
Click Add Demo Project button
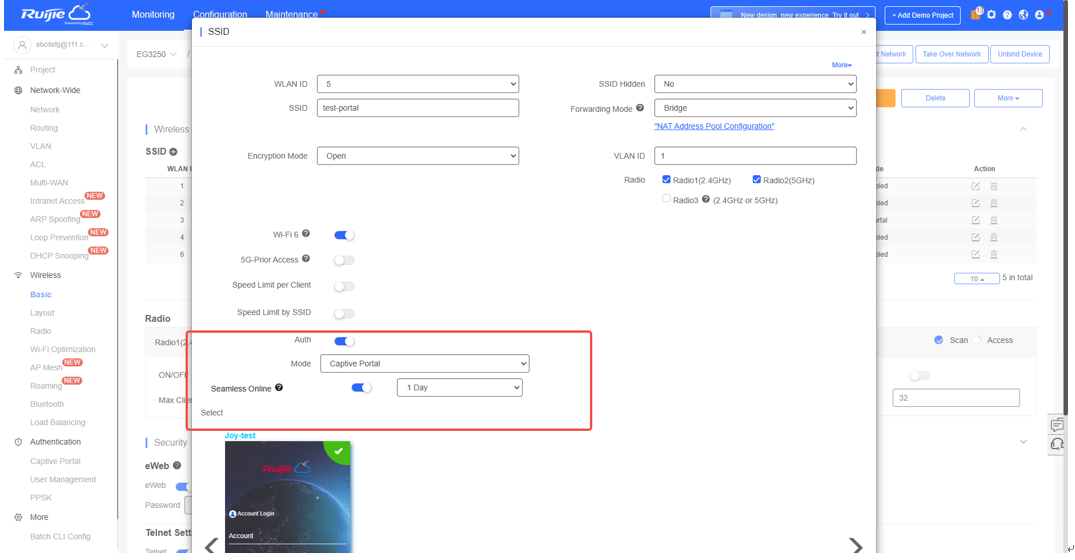923,15
